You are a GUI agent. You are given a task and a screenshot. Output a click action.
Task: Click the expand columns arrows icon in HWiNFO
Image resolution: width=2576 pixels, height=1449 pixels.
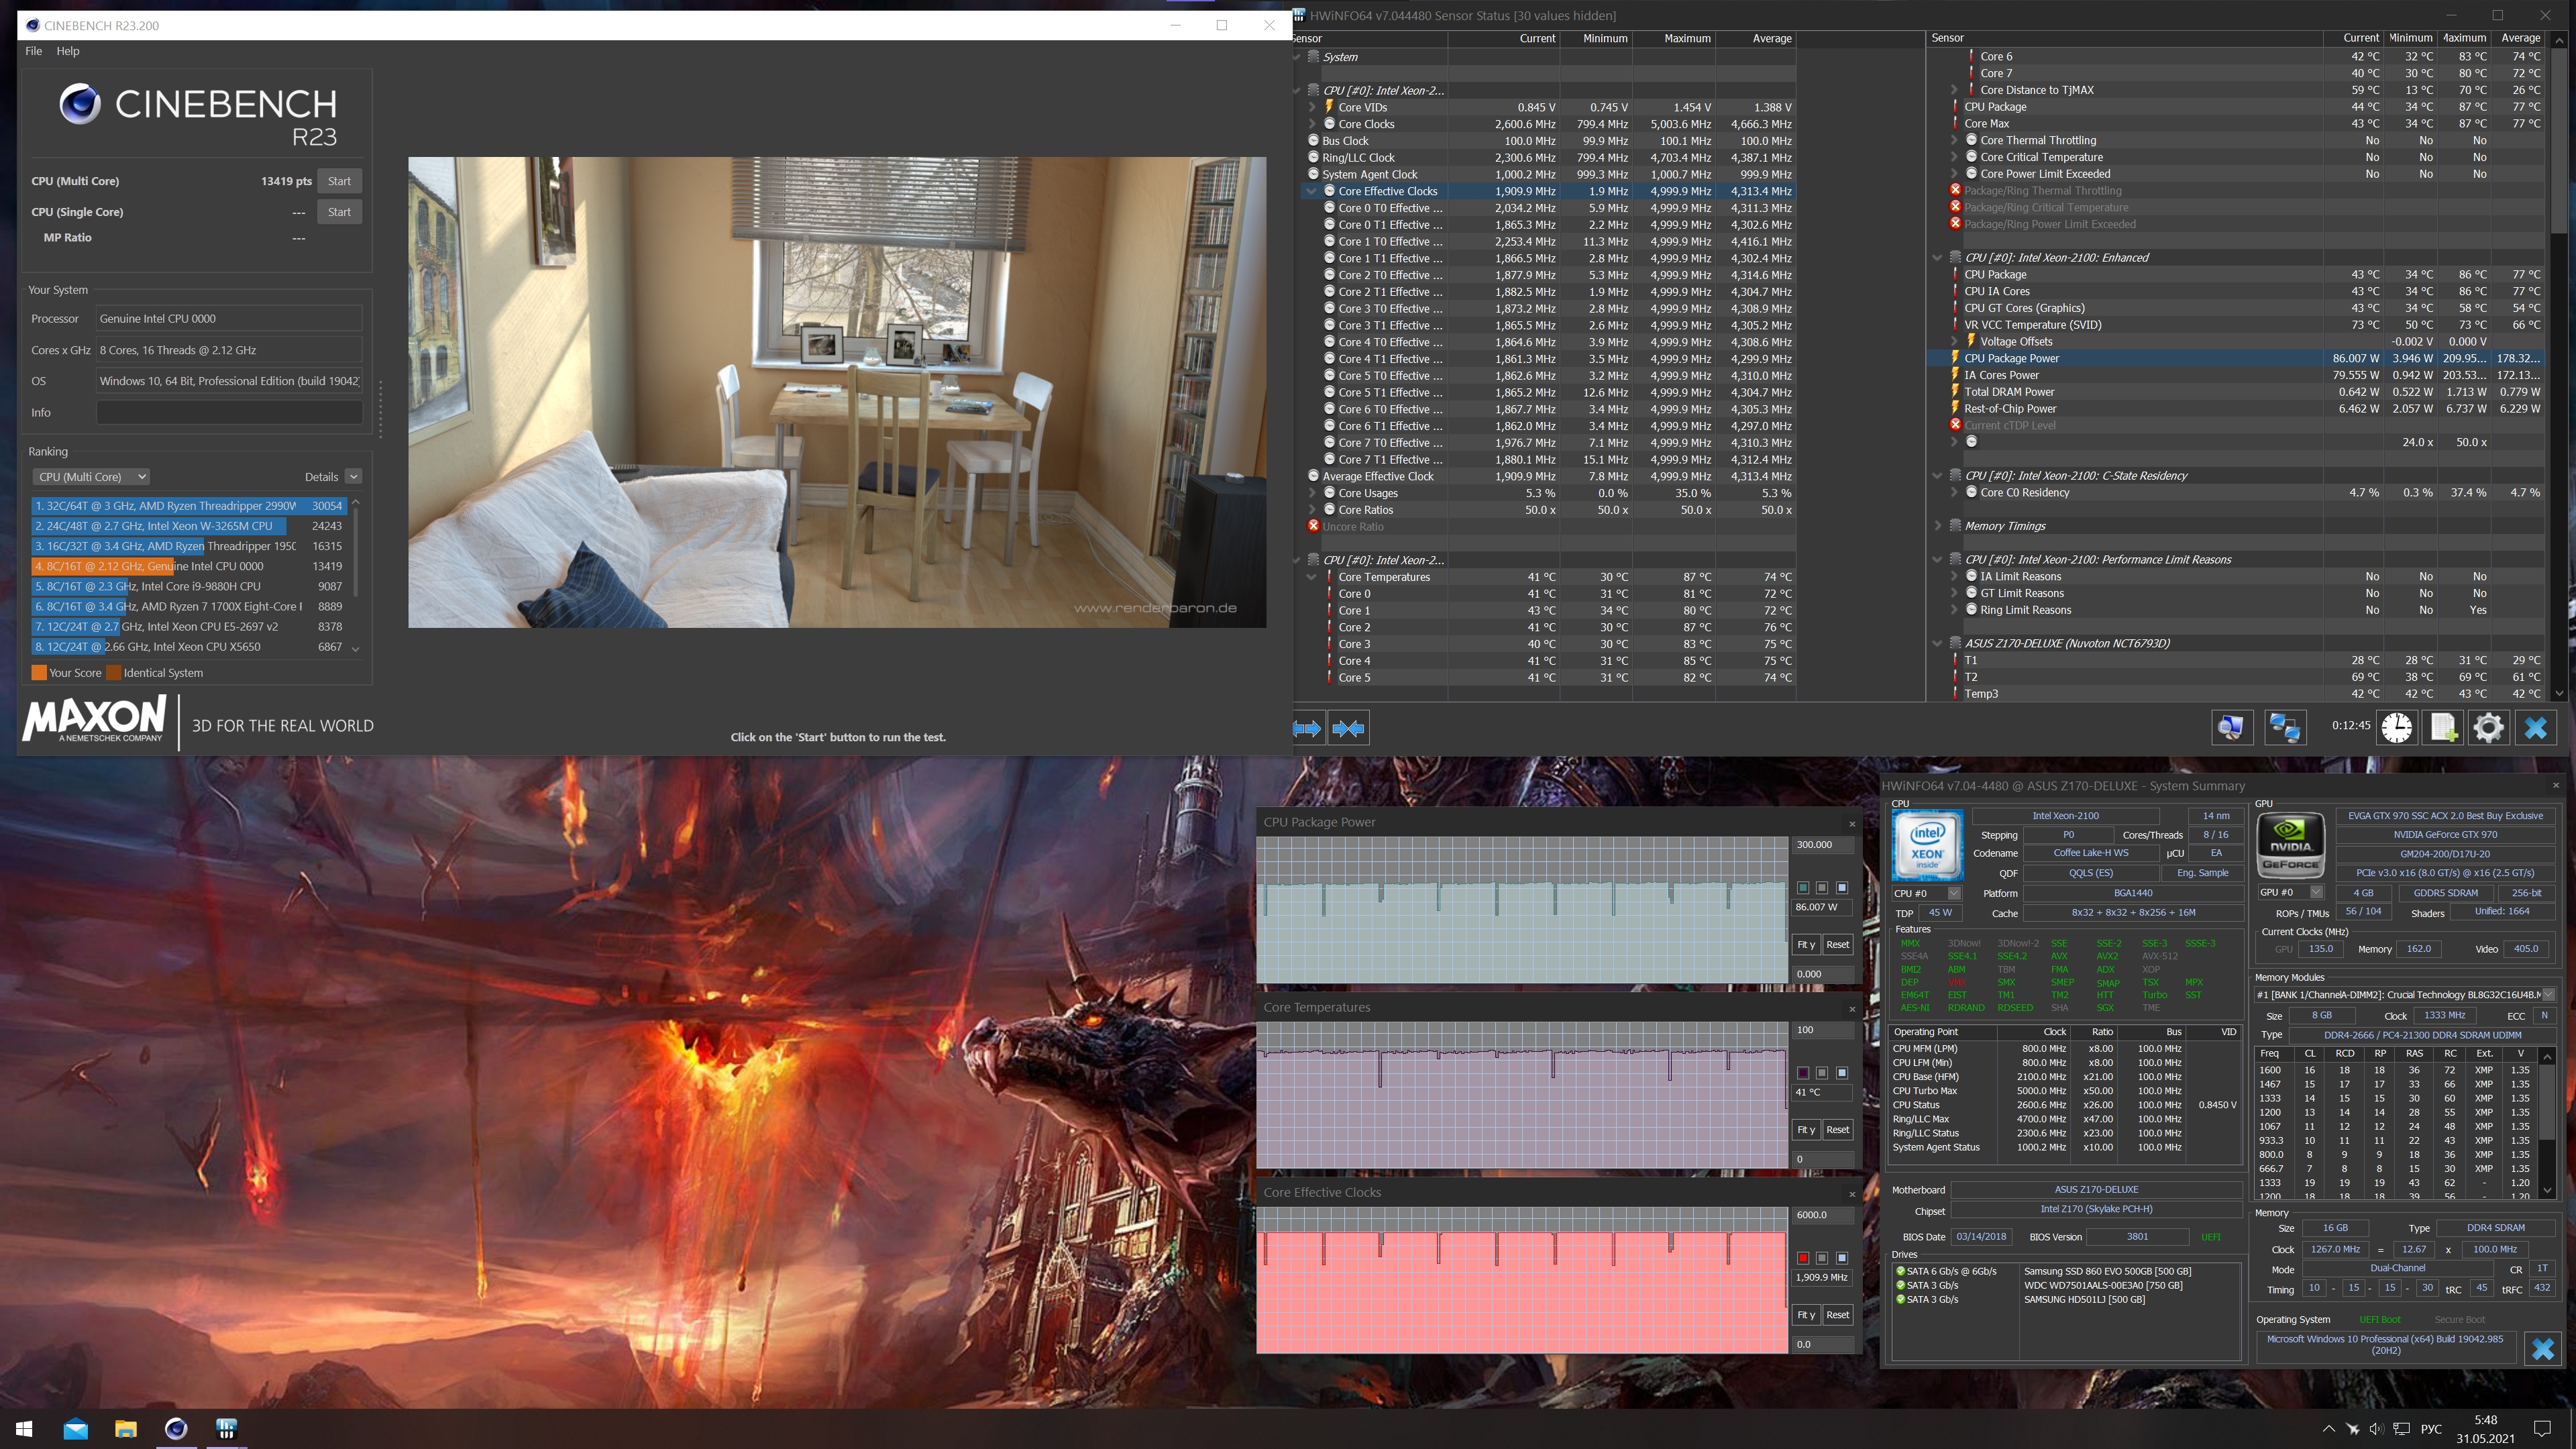pos(1307,728)
